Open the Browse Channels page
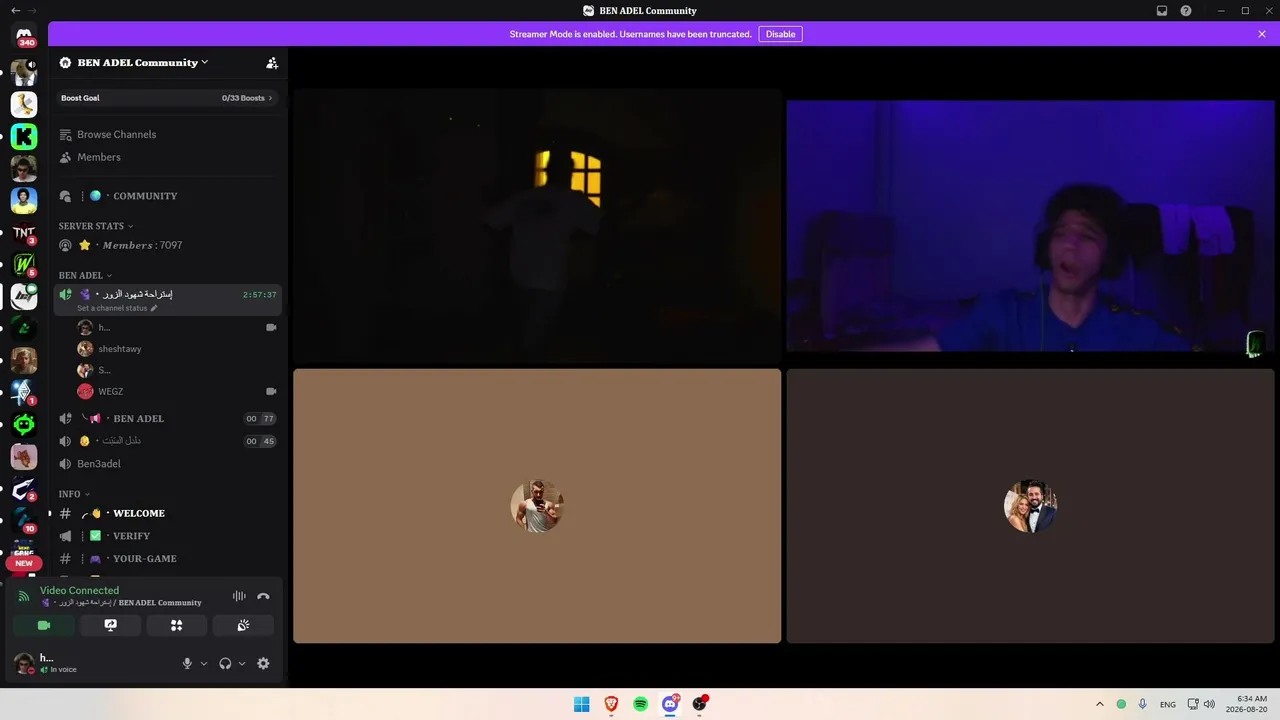Viewport: 1280px width, 720px height. point(168,134)
